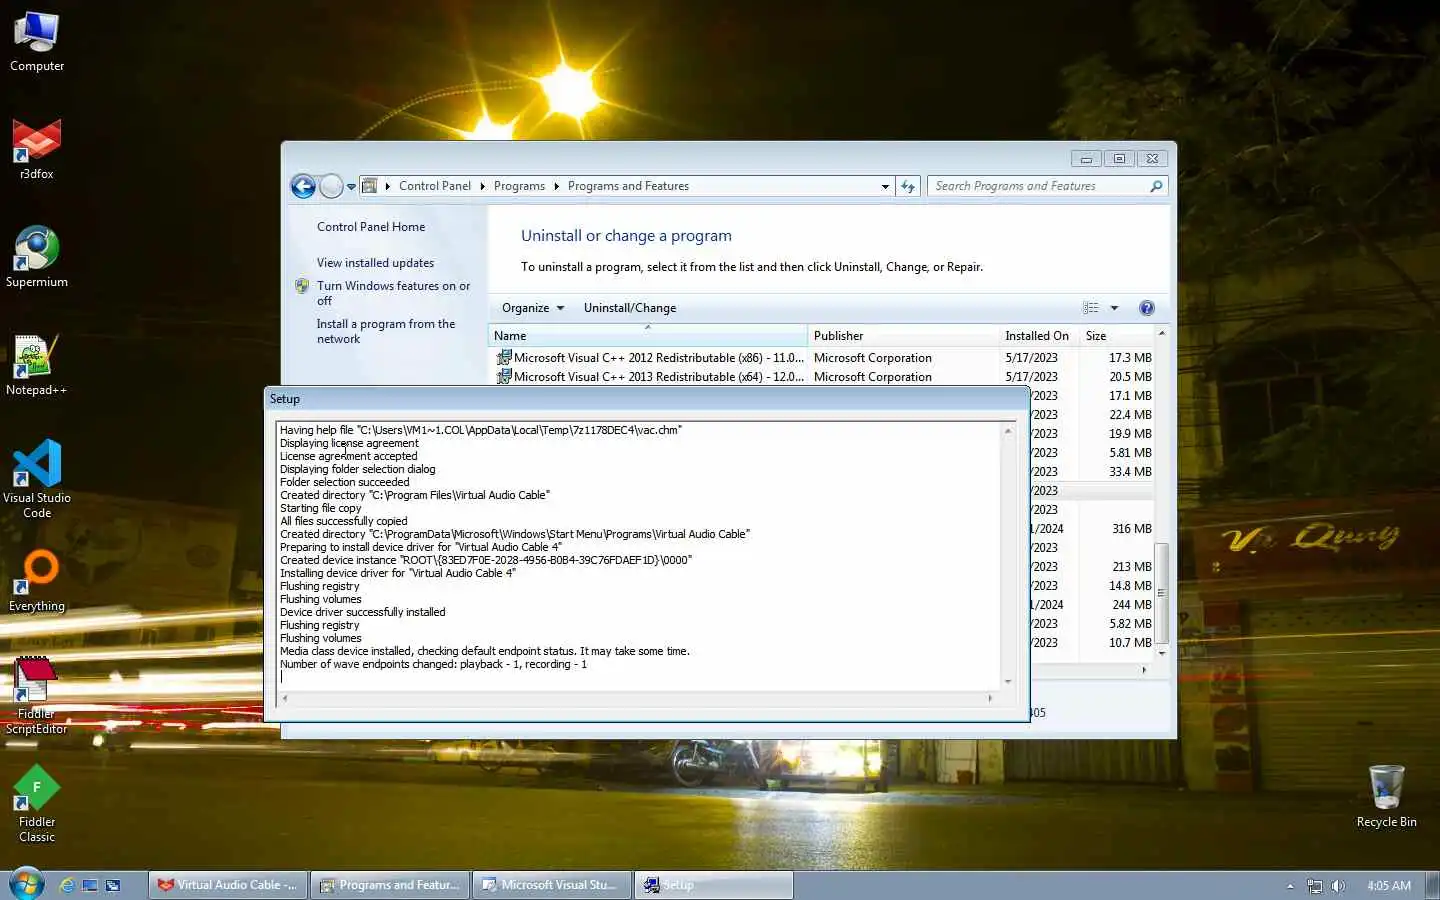1440x900 pixels.
Task: Click the Uninstall/Change button
Action: (x=630, y=308)
